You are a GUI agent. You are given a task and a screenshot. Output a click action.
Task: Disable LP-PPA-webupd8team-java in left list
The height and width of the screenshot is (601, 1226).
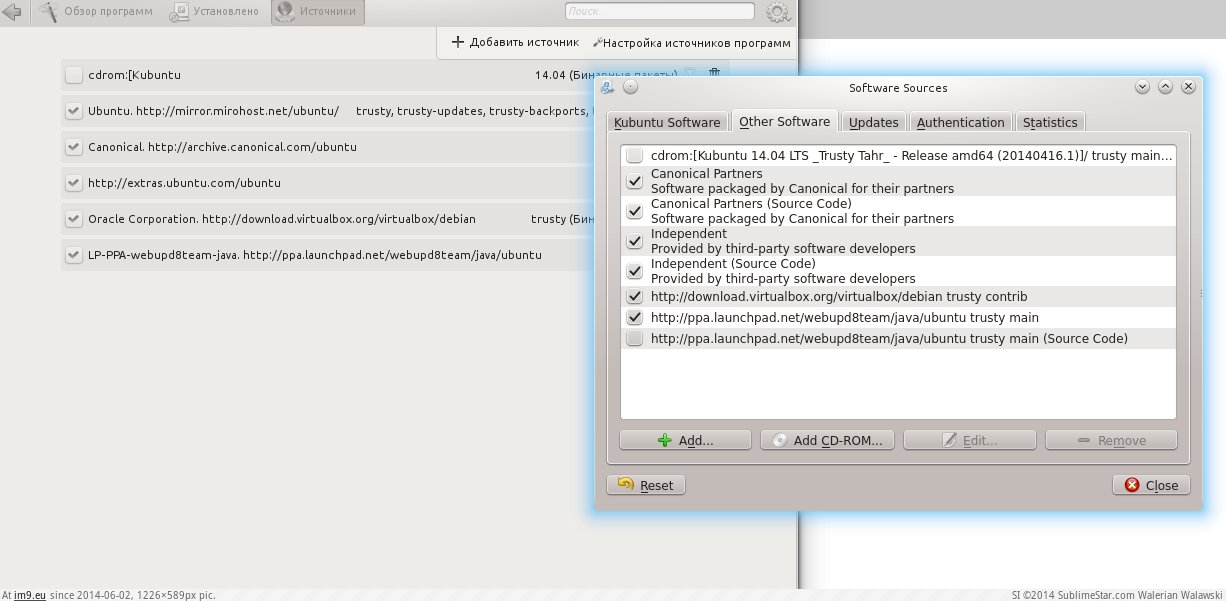(73, 255)
